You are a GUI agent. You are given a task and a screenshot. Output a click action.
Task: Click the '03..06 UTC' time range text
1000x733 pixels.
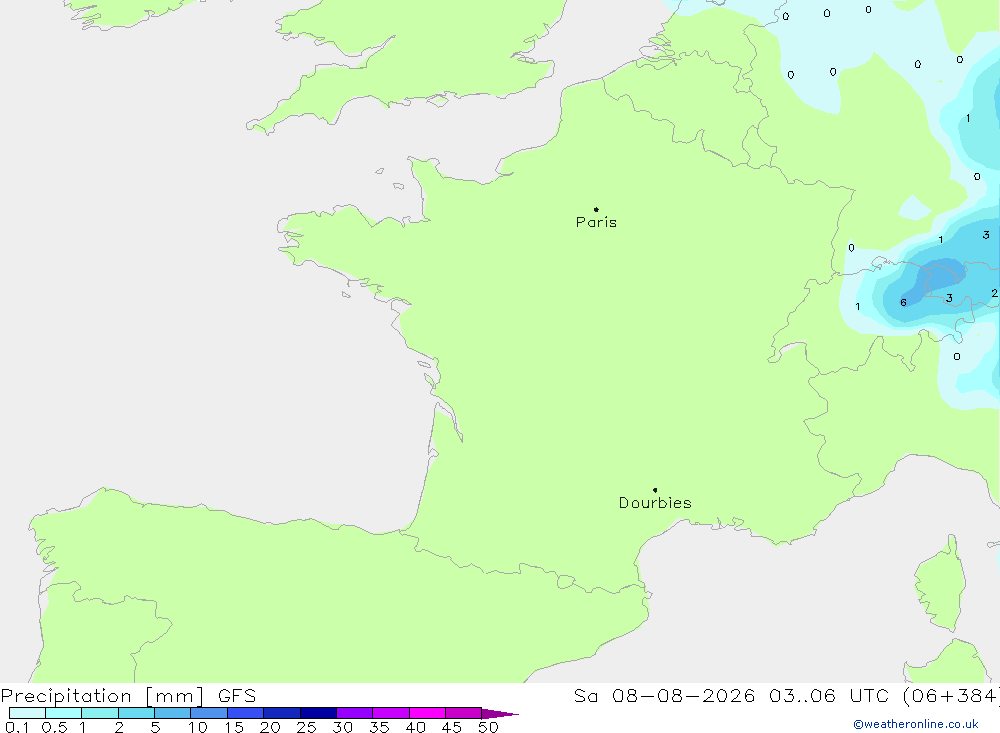pos(830,696)
